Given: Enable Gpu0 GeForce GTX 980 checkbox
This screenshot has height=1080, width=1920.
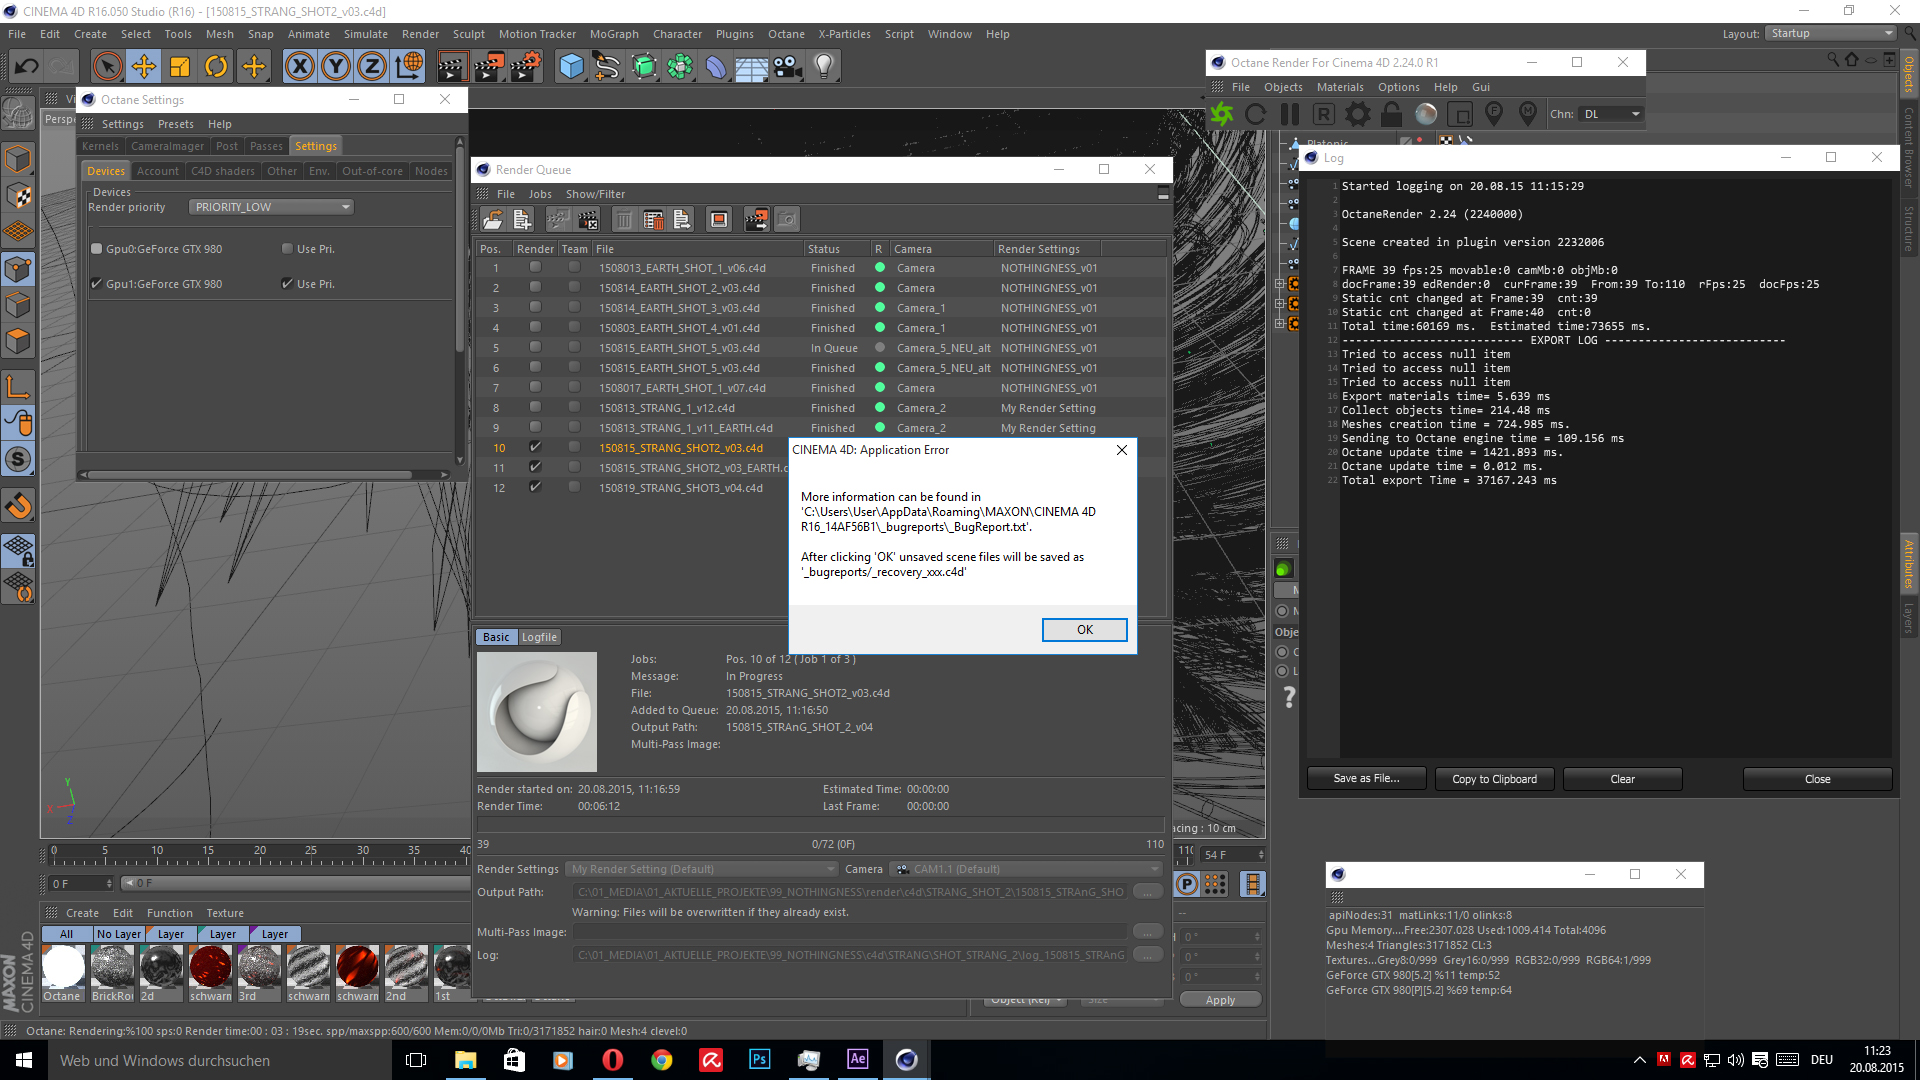Looking at the screenshot, I should click(x=97, y=249).
